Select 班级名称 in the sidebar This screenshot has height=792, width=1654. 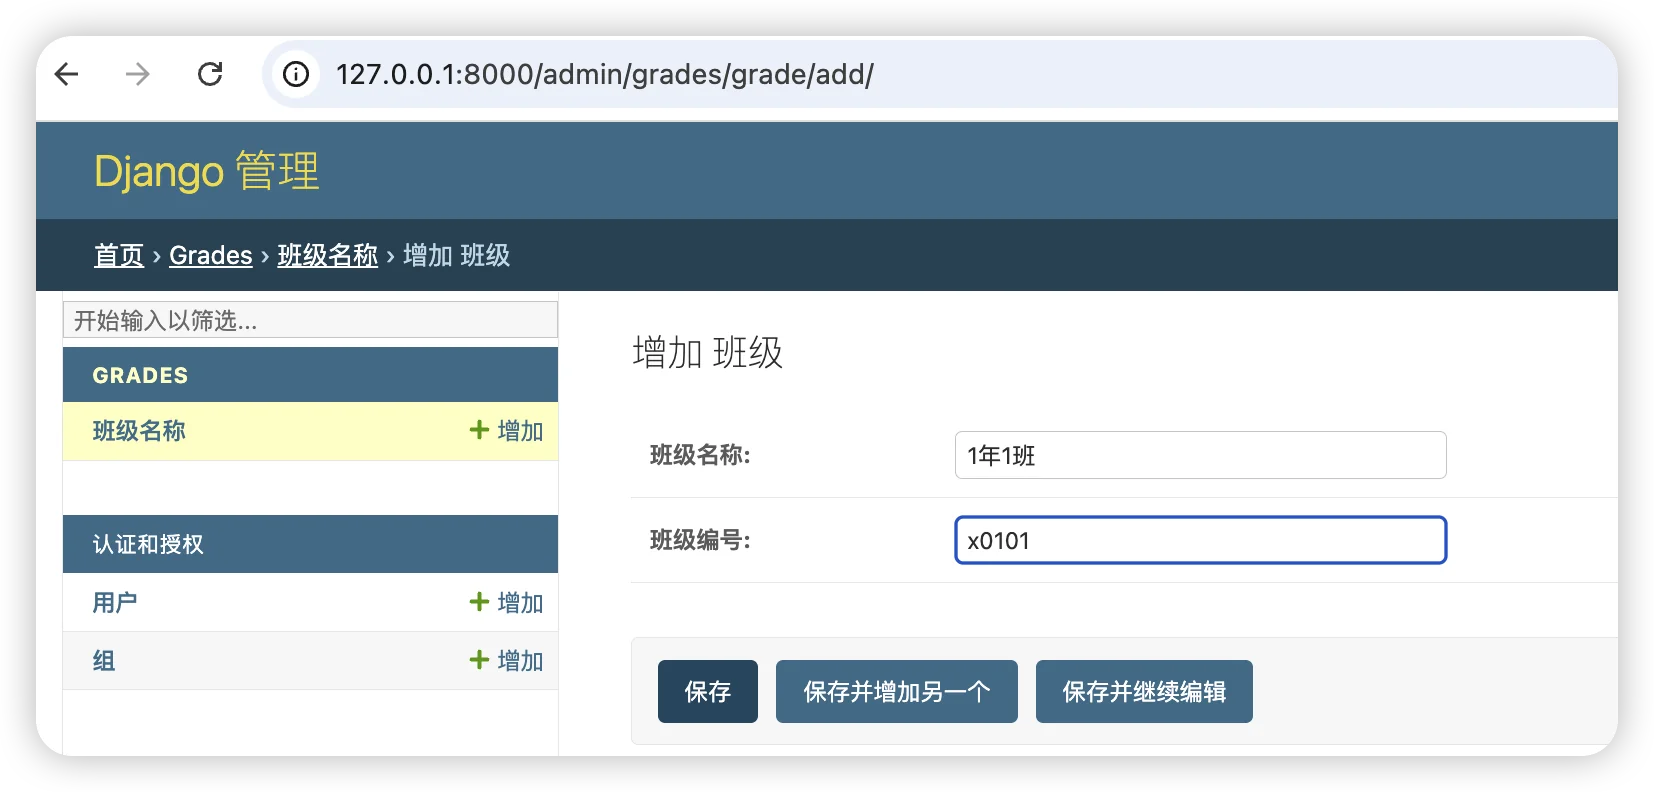click(139, 431)
